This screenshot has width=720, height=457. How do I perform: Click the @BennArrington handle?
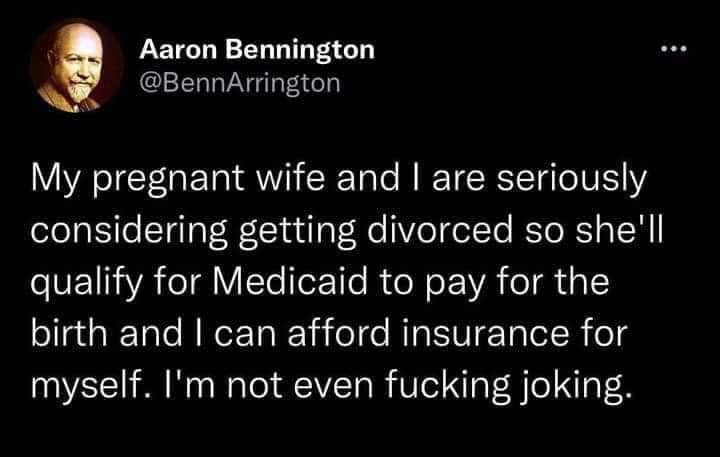pyautogui.click(x=239, y=83)
